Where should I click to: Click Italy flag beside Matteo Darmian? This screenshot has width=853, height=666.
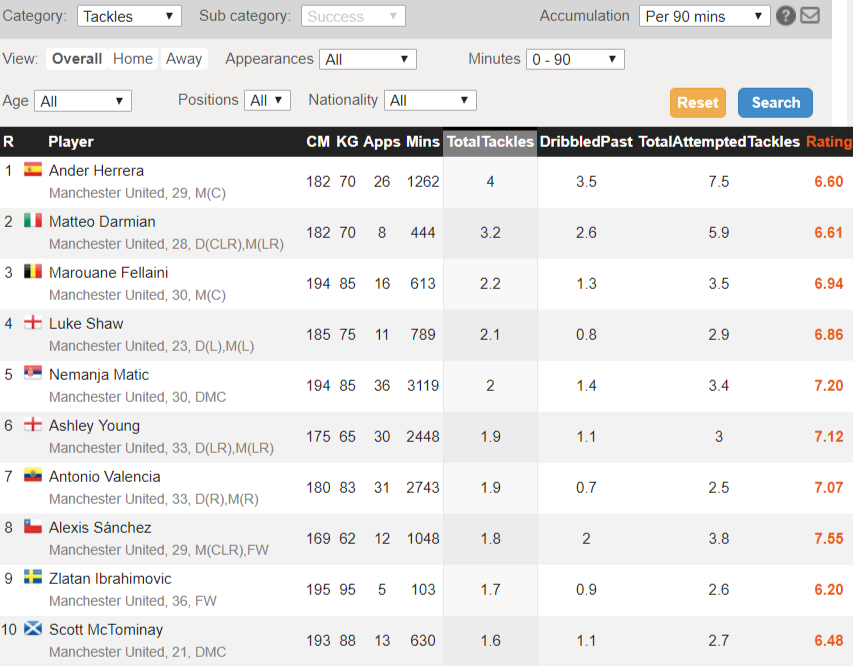click(33, 220)
